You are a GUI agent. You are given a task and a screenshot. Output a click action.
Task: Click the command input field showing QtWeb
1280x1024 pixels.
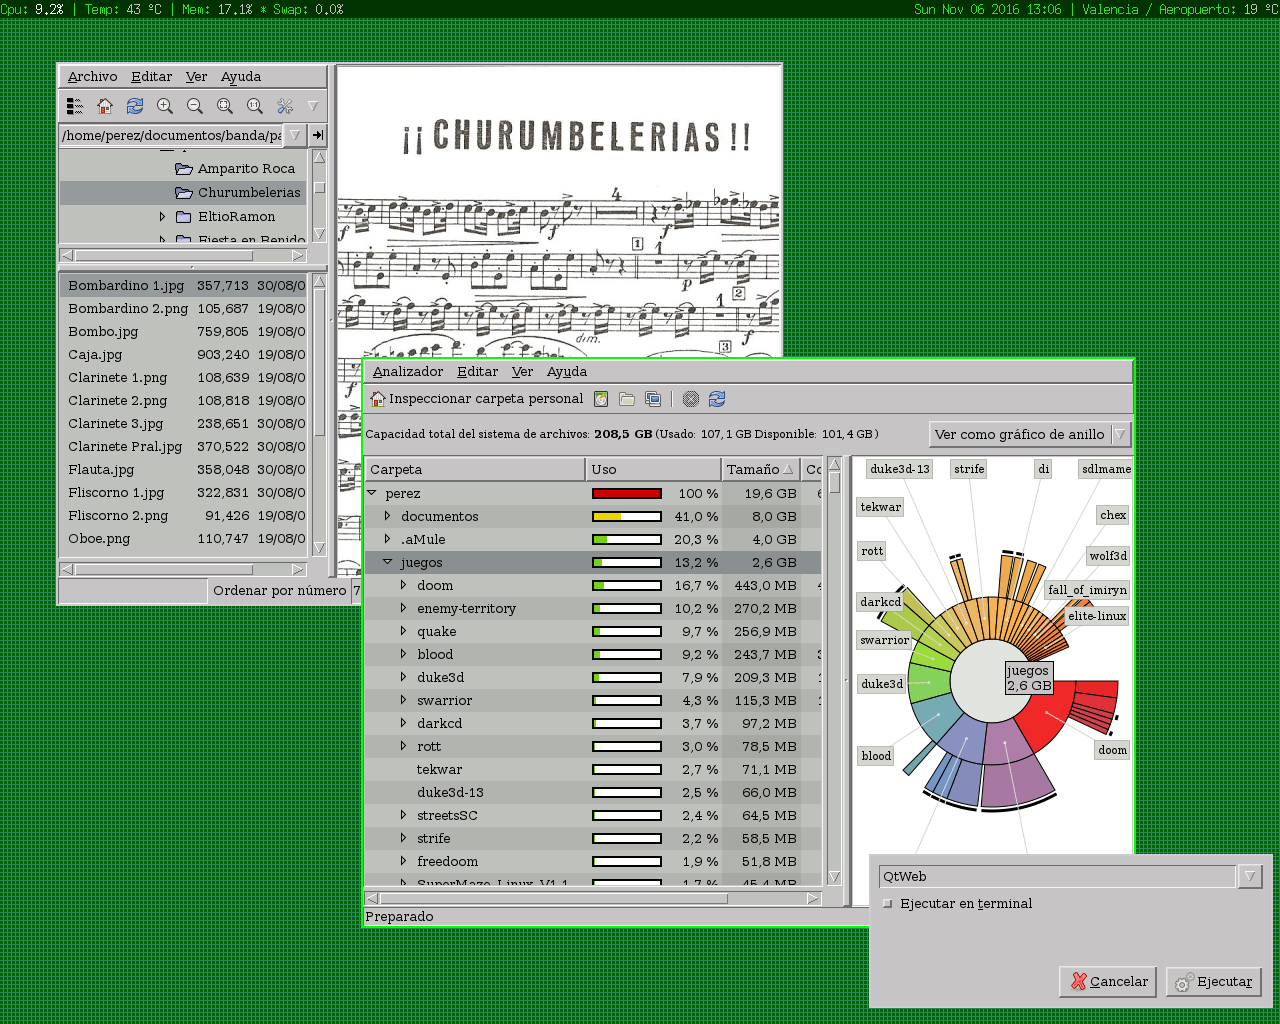click(1058, 877)
